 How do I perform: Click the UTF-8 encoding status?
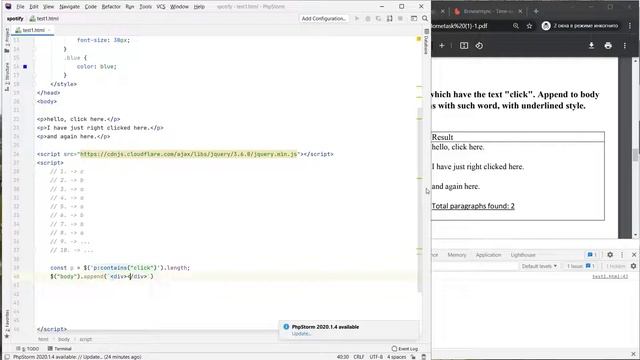(x=376, y=357)
